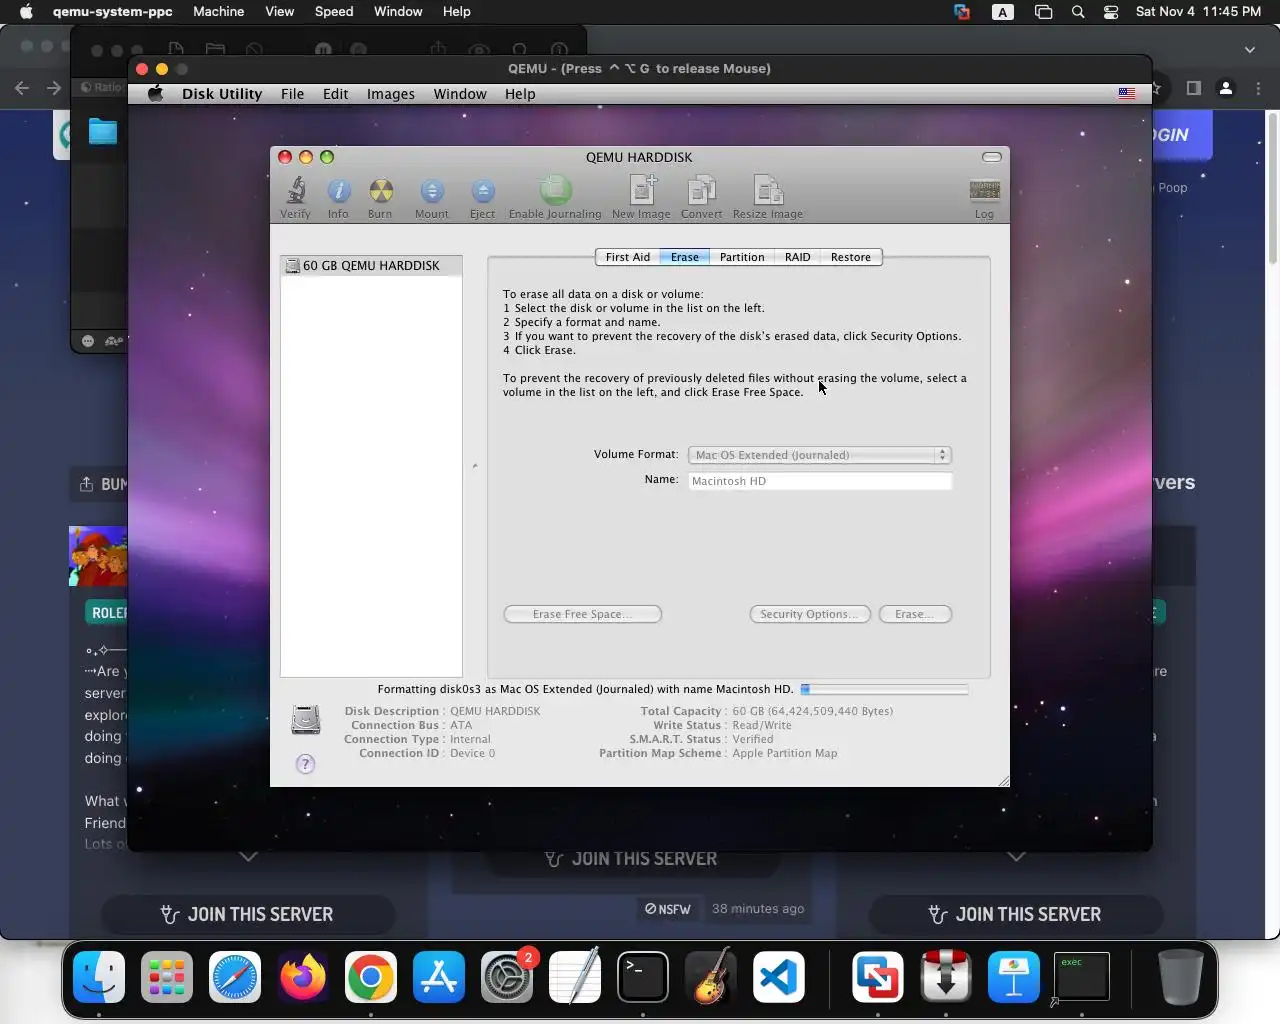Image resolution: width=1280 pixels, height=1024 pixels.
Task: Click the Eject toolbar icon
Action: (482, 197)
